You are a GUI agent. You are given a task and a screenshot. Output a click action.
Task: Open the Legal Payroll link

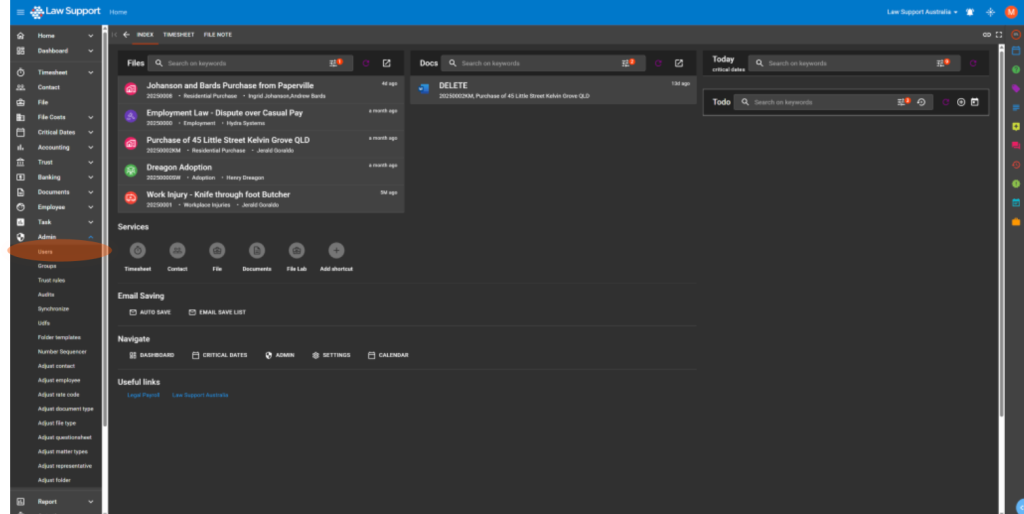pos(143,395)
